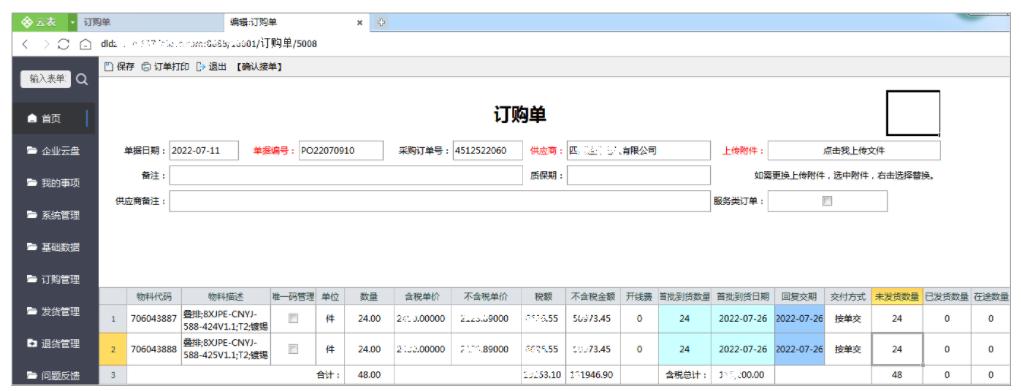The image size is (1021, 391).
Task: Click the 云表 logo button
Action: pyautogui.click(x=39, y=22)
